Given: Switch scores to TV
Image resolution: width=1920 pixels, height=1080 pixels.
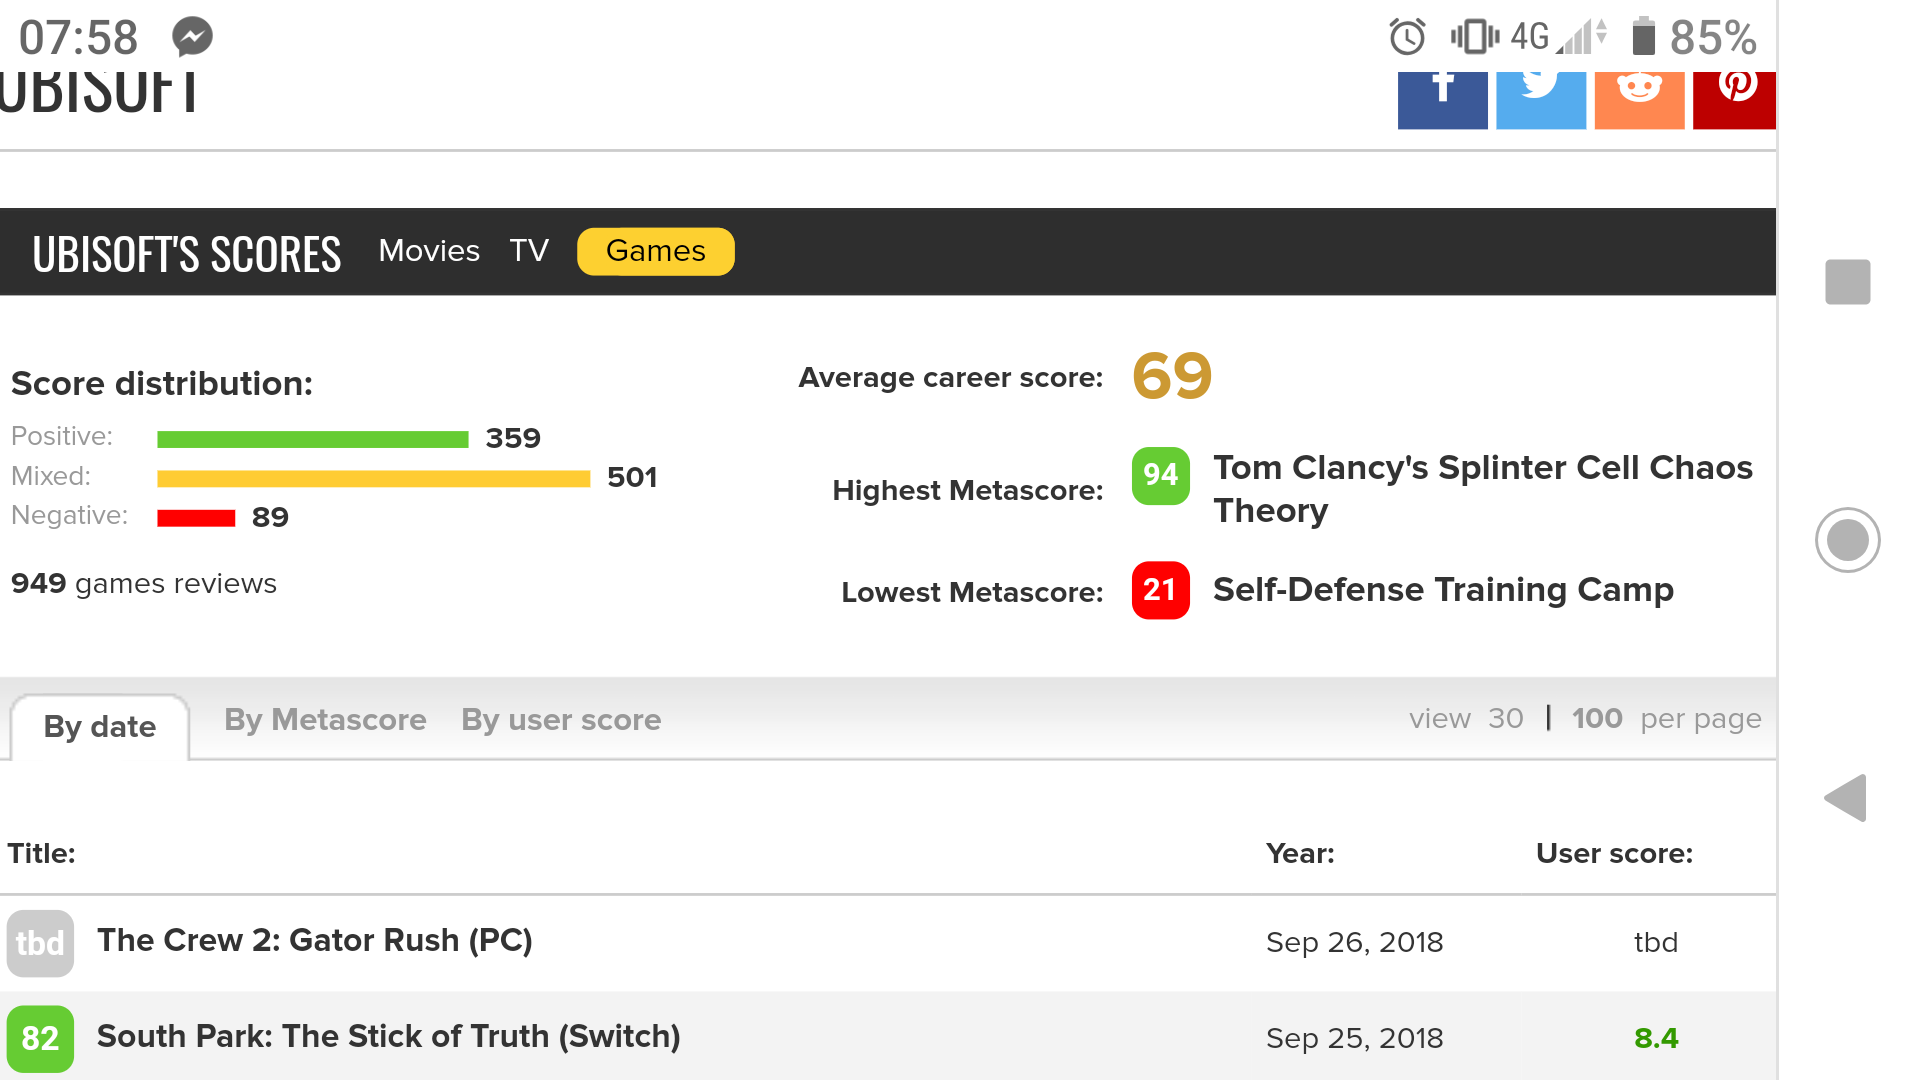Looking at the screenshot, I should point(528,251).
